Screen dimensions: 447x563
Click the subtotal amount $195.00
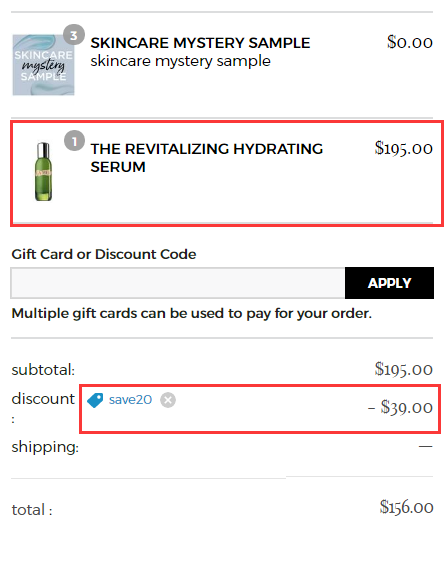click(x=404, y=369)
